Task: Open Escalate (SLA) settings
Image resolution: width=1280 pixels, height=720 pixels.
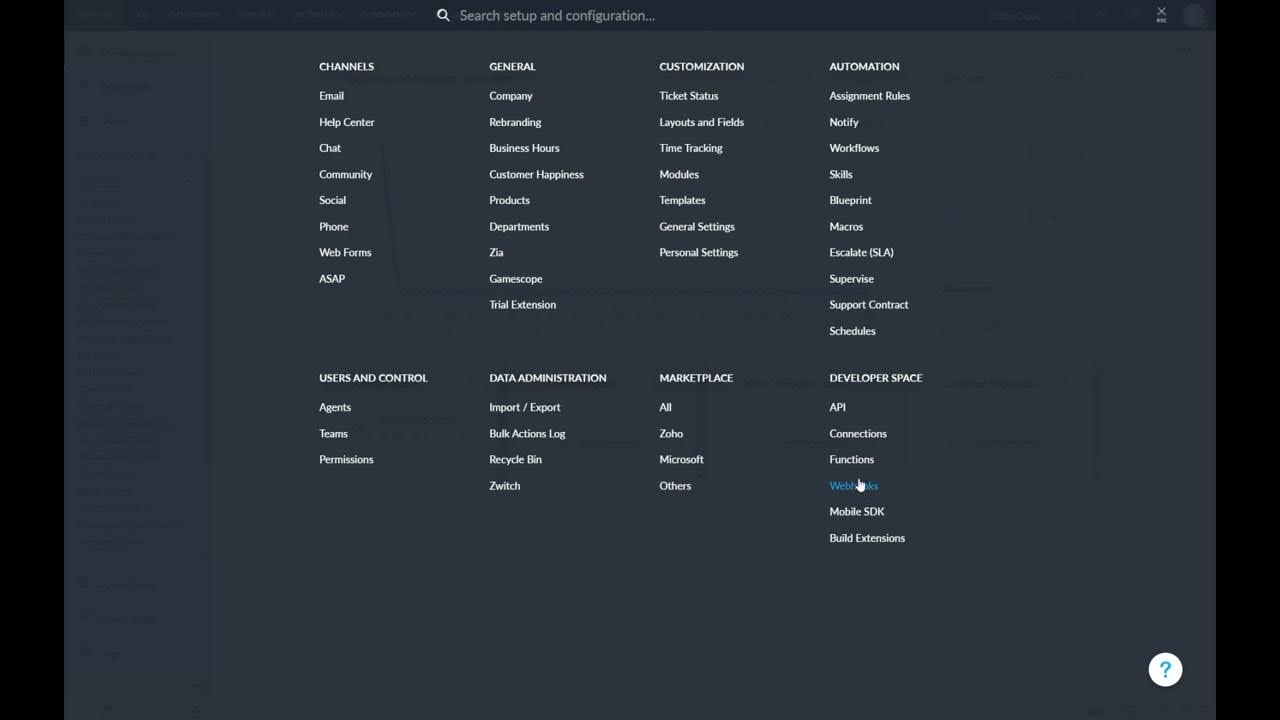Action: 861,253
